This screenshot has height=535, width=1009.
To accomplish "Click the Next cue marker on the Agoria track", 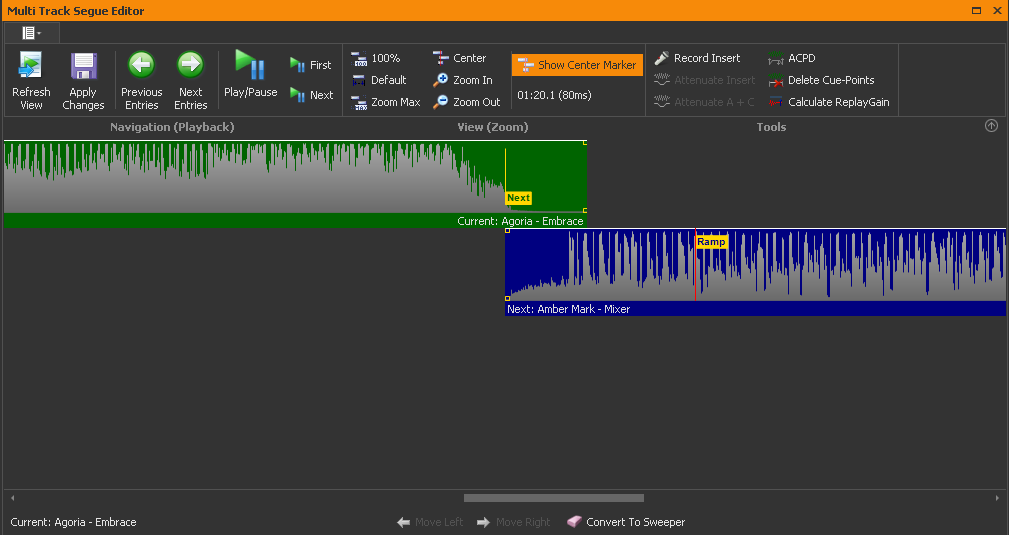I will [x=518, y=198].
